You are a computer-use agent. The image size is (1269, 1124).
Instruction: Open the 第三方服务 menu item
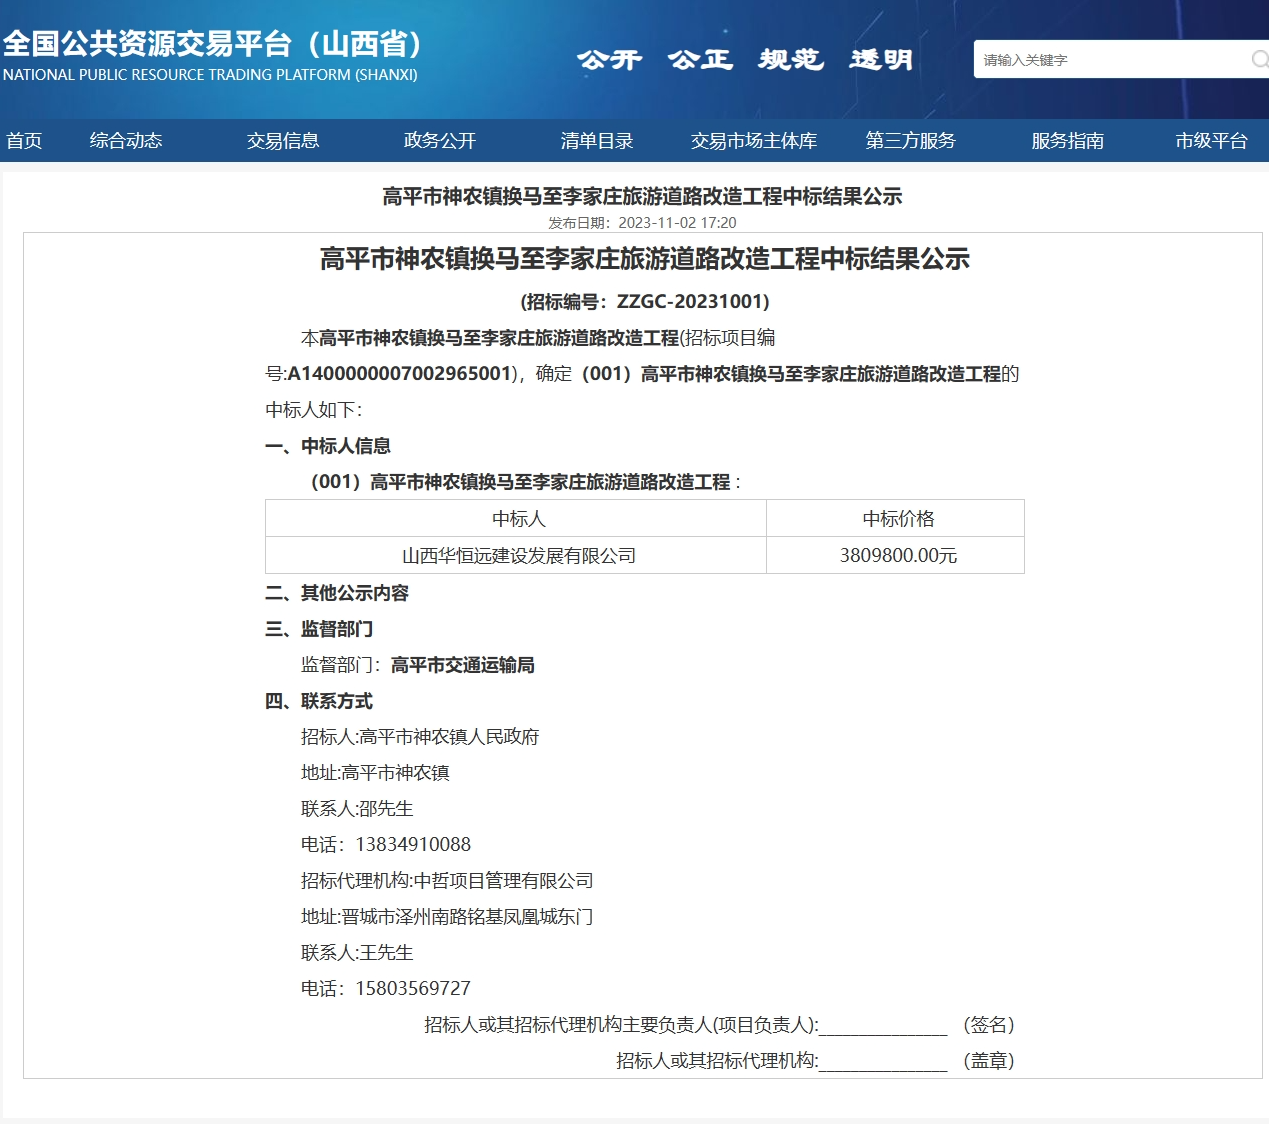[x=911, y=141]
